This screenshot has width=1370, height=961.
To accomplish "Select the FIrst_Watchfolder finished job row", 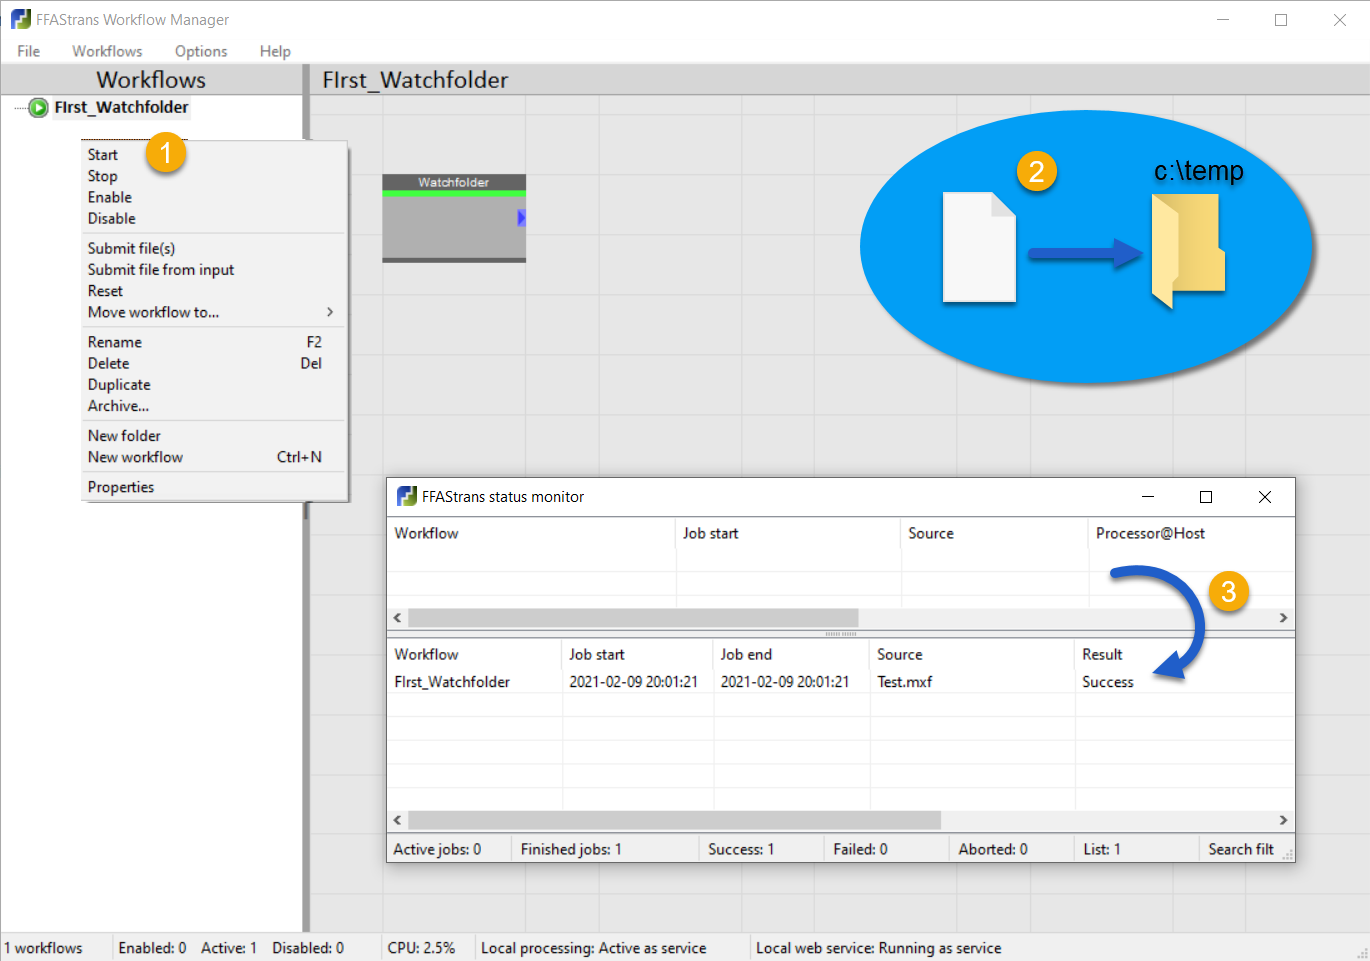I will click(840, 682).
